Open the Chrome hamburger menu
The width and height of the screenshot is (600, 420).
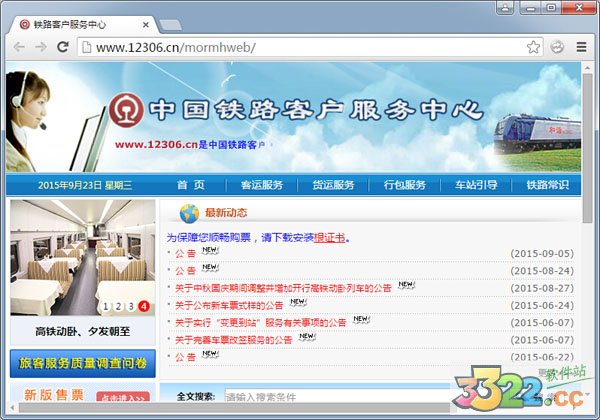coord(581,47)
